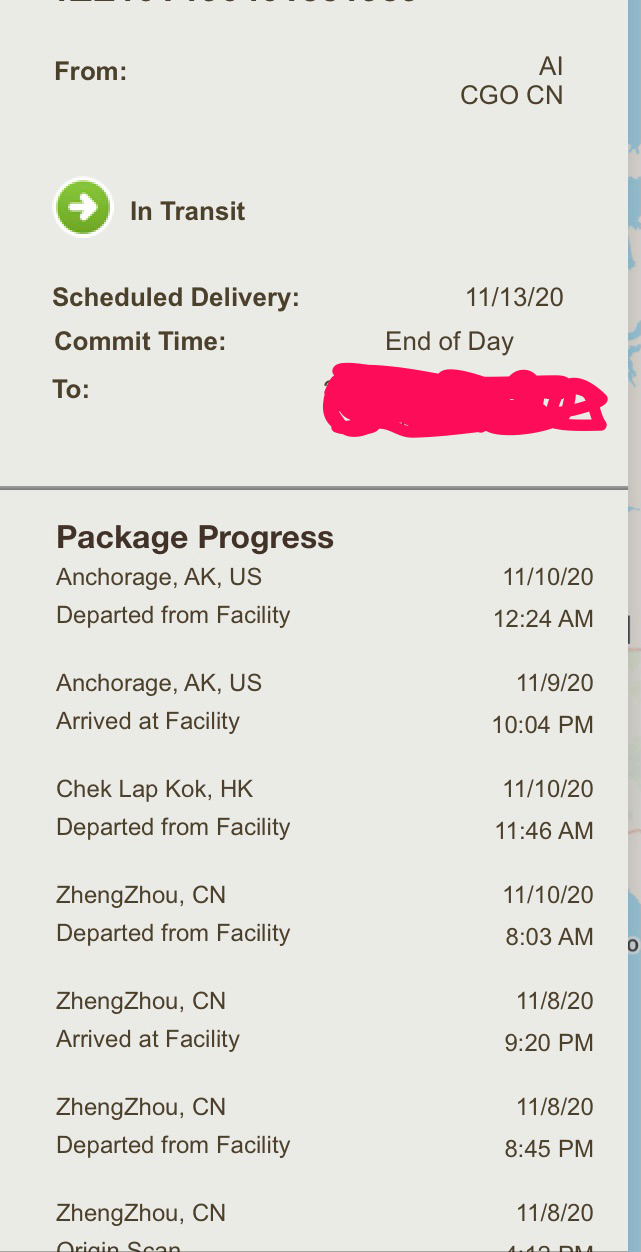
Task: Open the ZhengZhou 9:20 PM arrival entry
Action: 148,1039
